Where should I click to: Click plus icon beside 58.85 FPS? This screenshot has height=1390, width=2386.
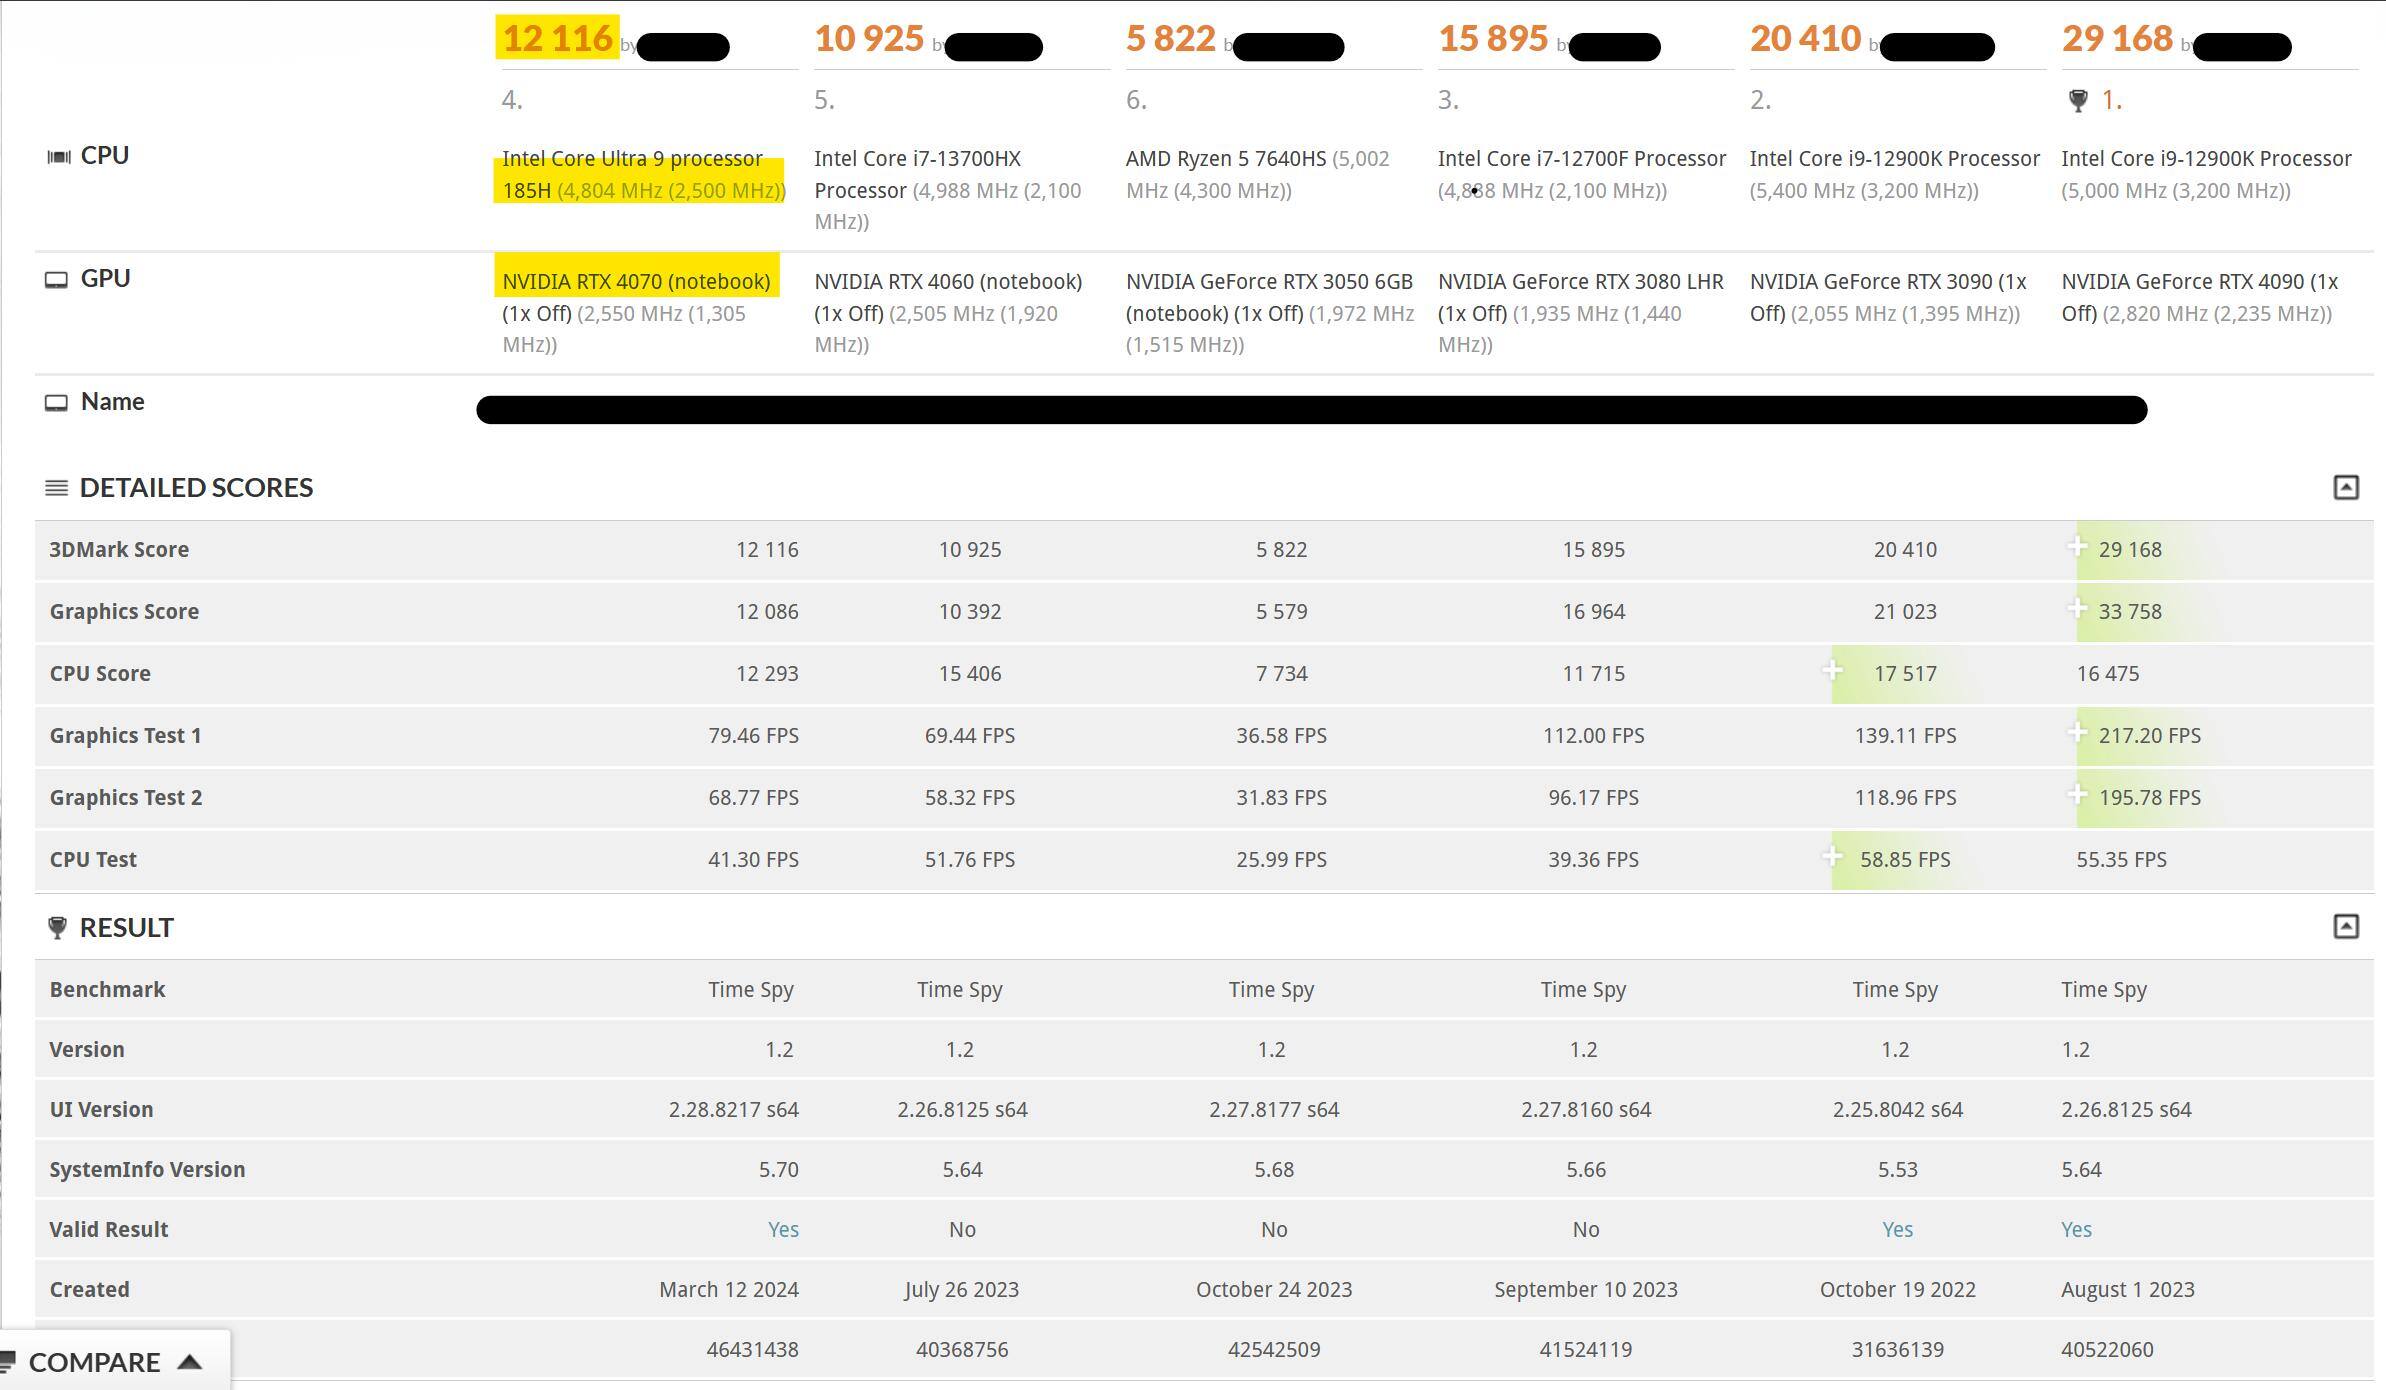coord(1832,856)
